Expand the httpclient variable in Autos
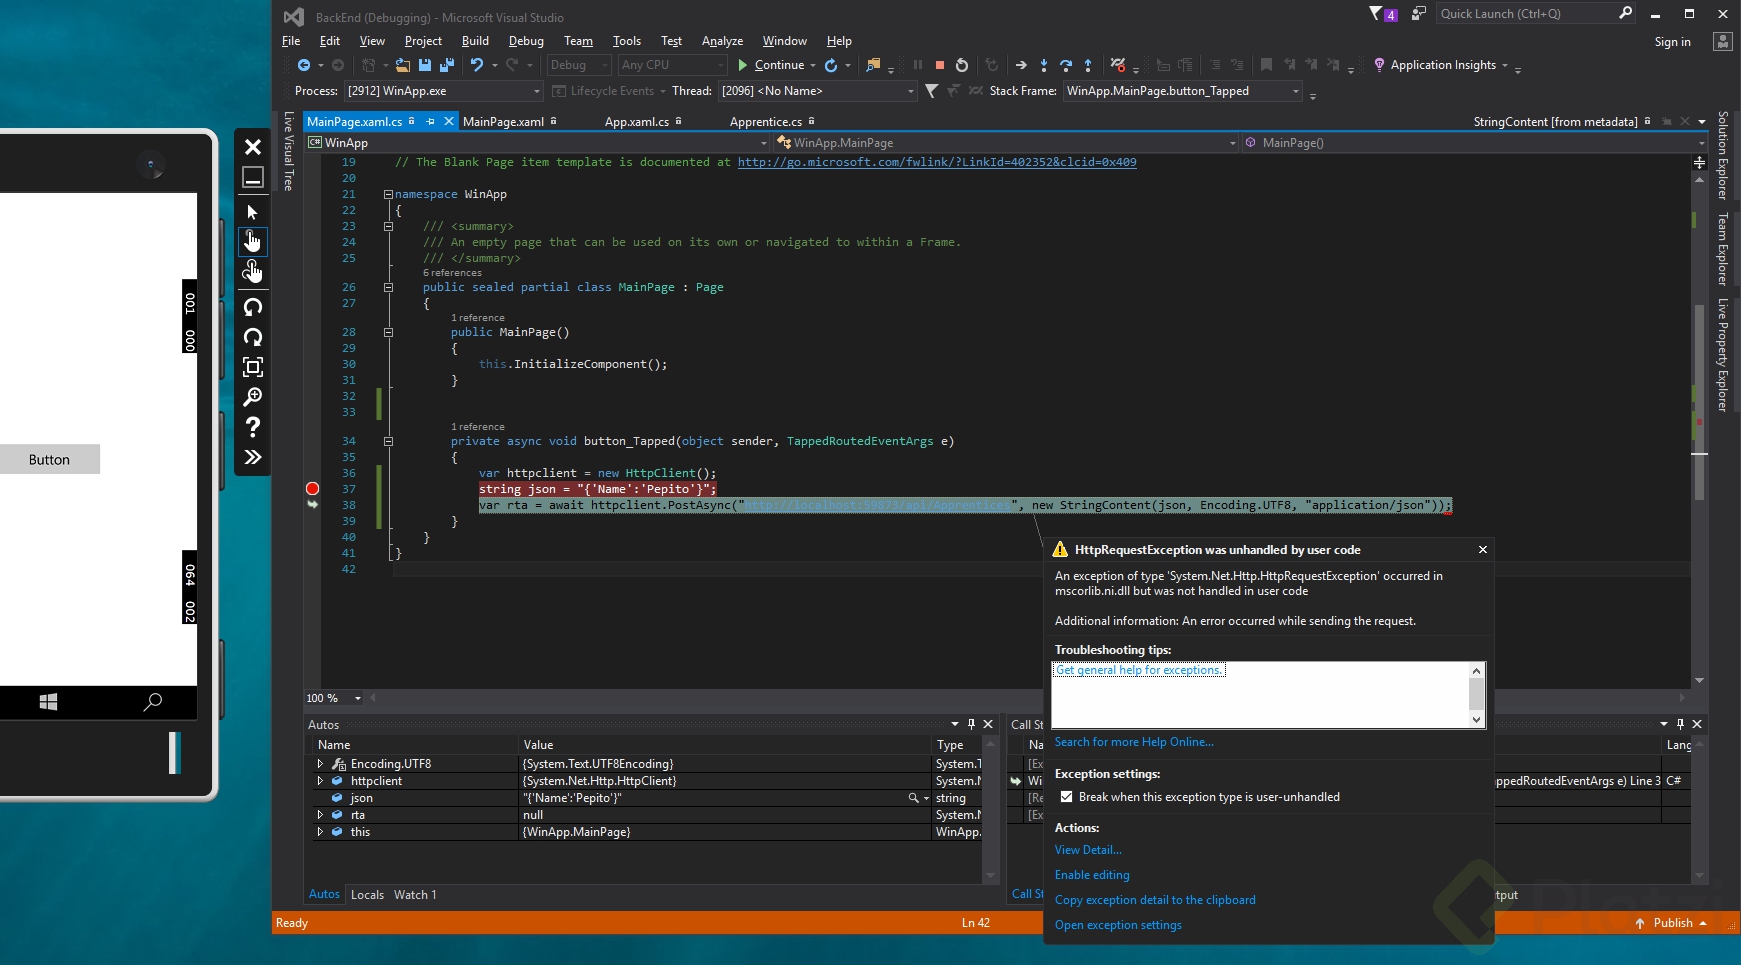This screenshot has height=965, width=1741. point(320,781)
